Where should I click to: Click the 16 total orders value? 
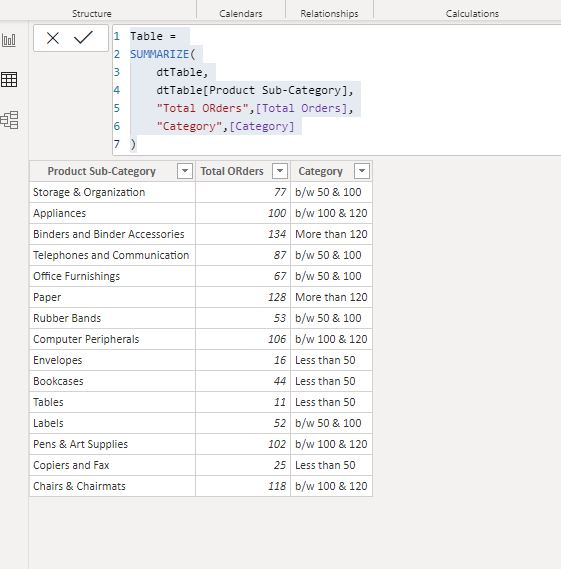click(280, 360)
